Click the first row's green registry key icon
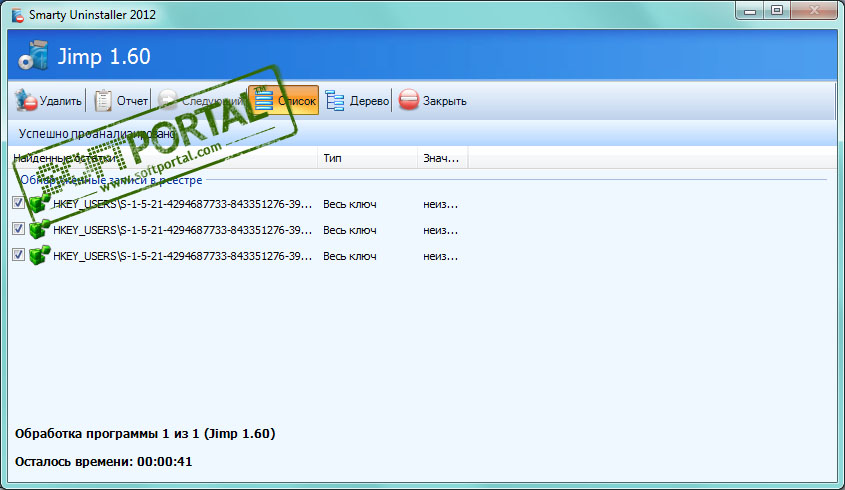The height and width of the screenshot is (490, 845). tap(39, 203)
